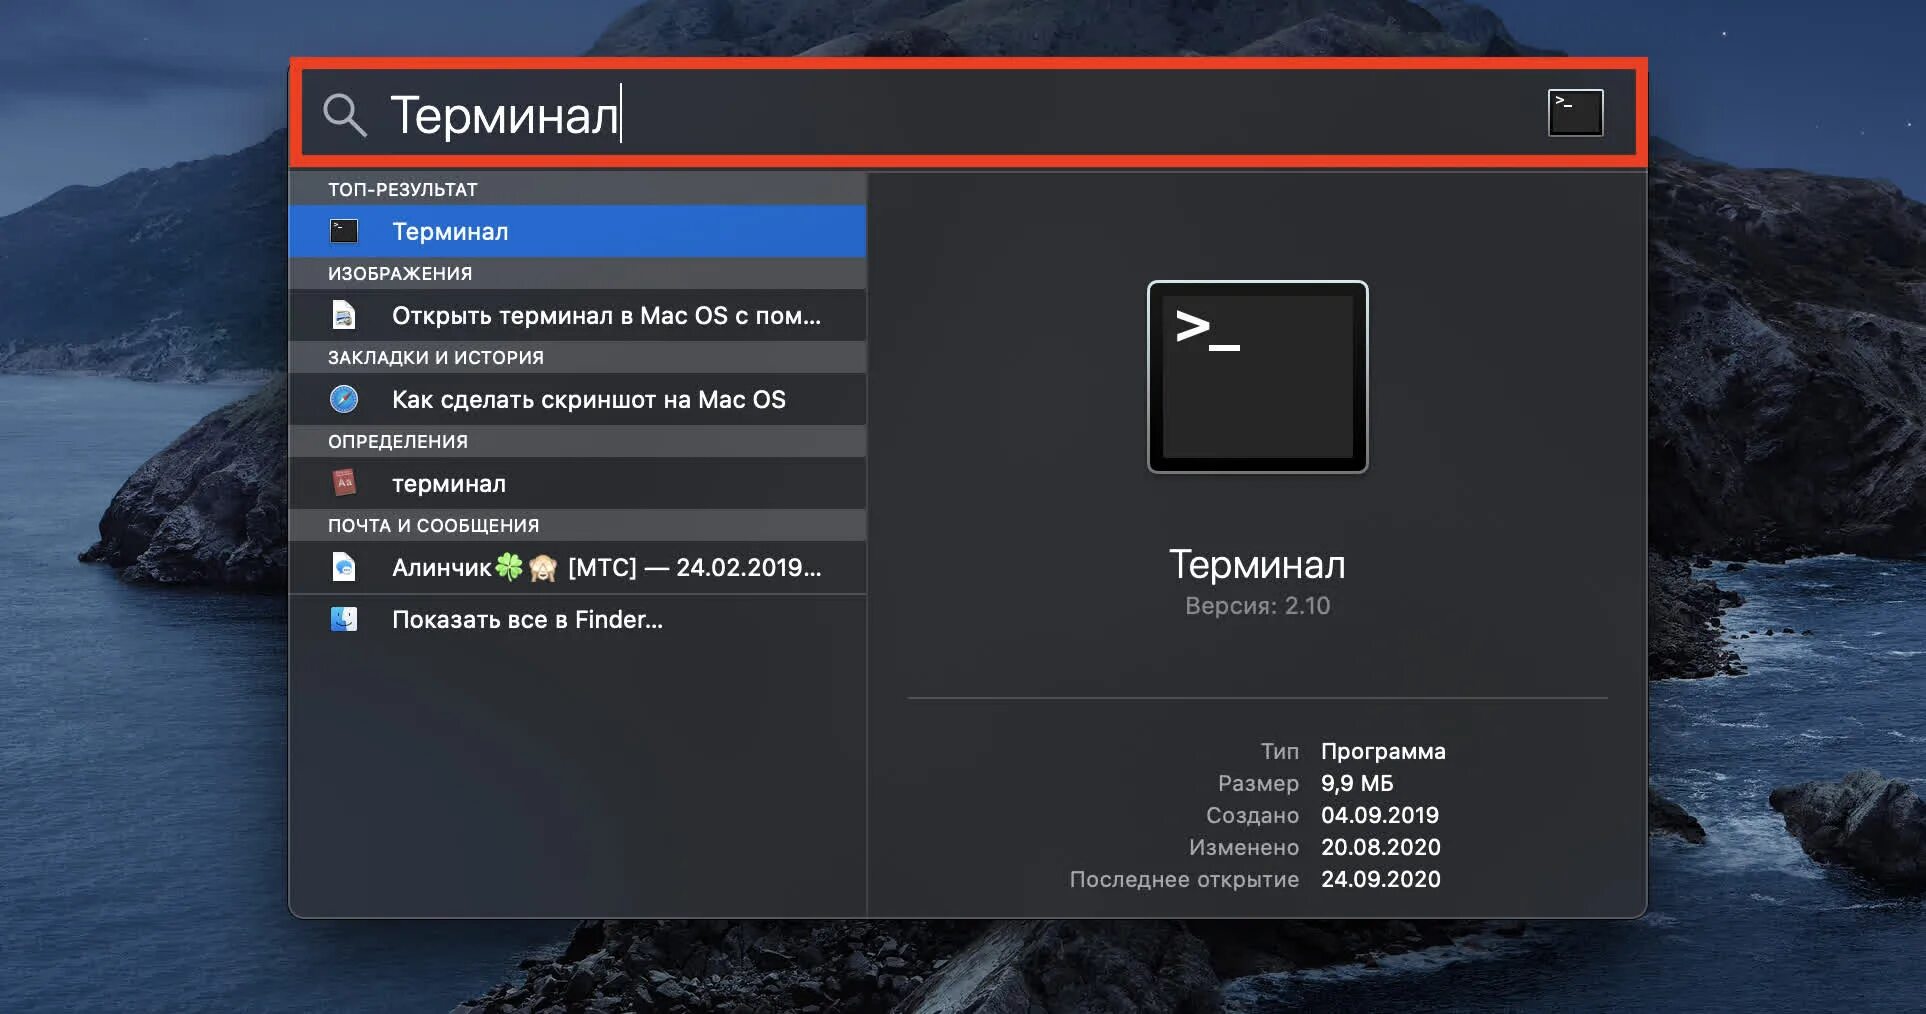The image size is (1926, 1014).
Task: Open image result Открыть терминал в Mac OS
Action: pyautogui.click(x=577, y=315)
